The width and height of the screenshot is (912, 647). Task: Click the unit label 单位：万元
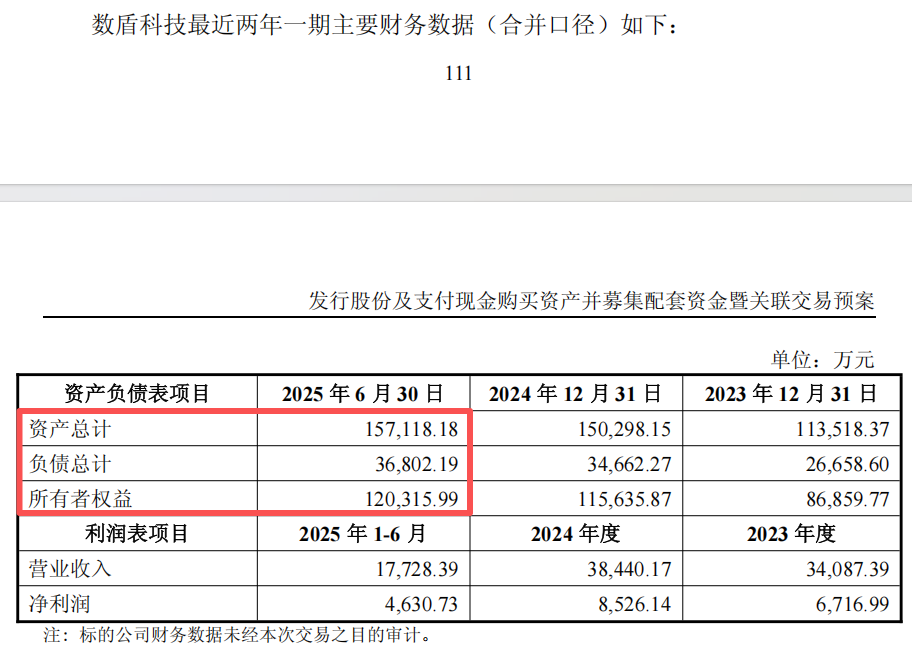point(822,360)
